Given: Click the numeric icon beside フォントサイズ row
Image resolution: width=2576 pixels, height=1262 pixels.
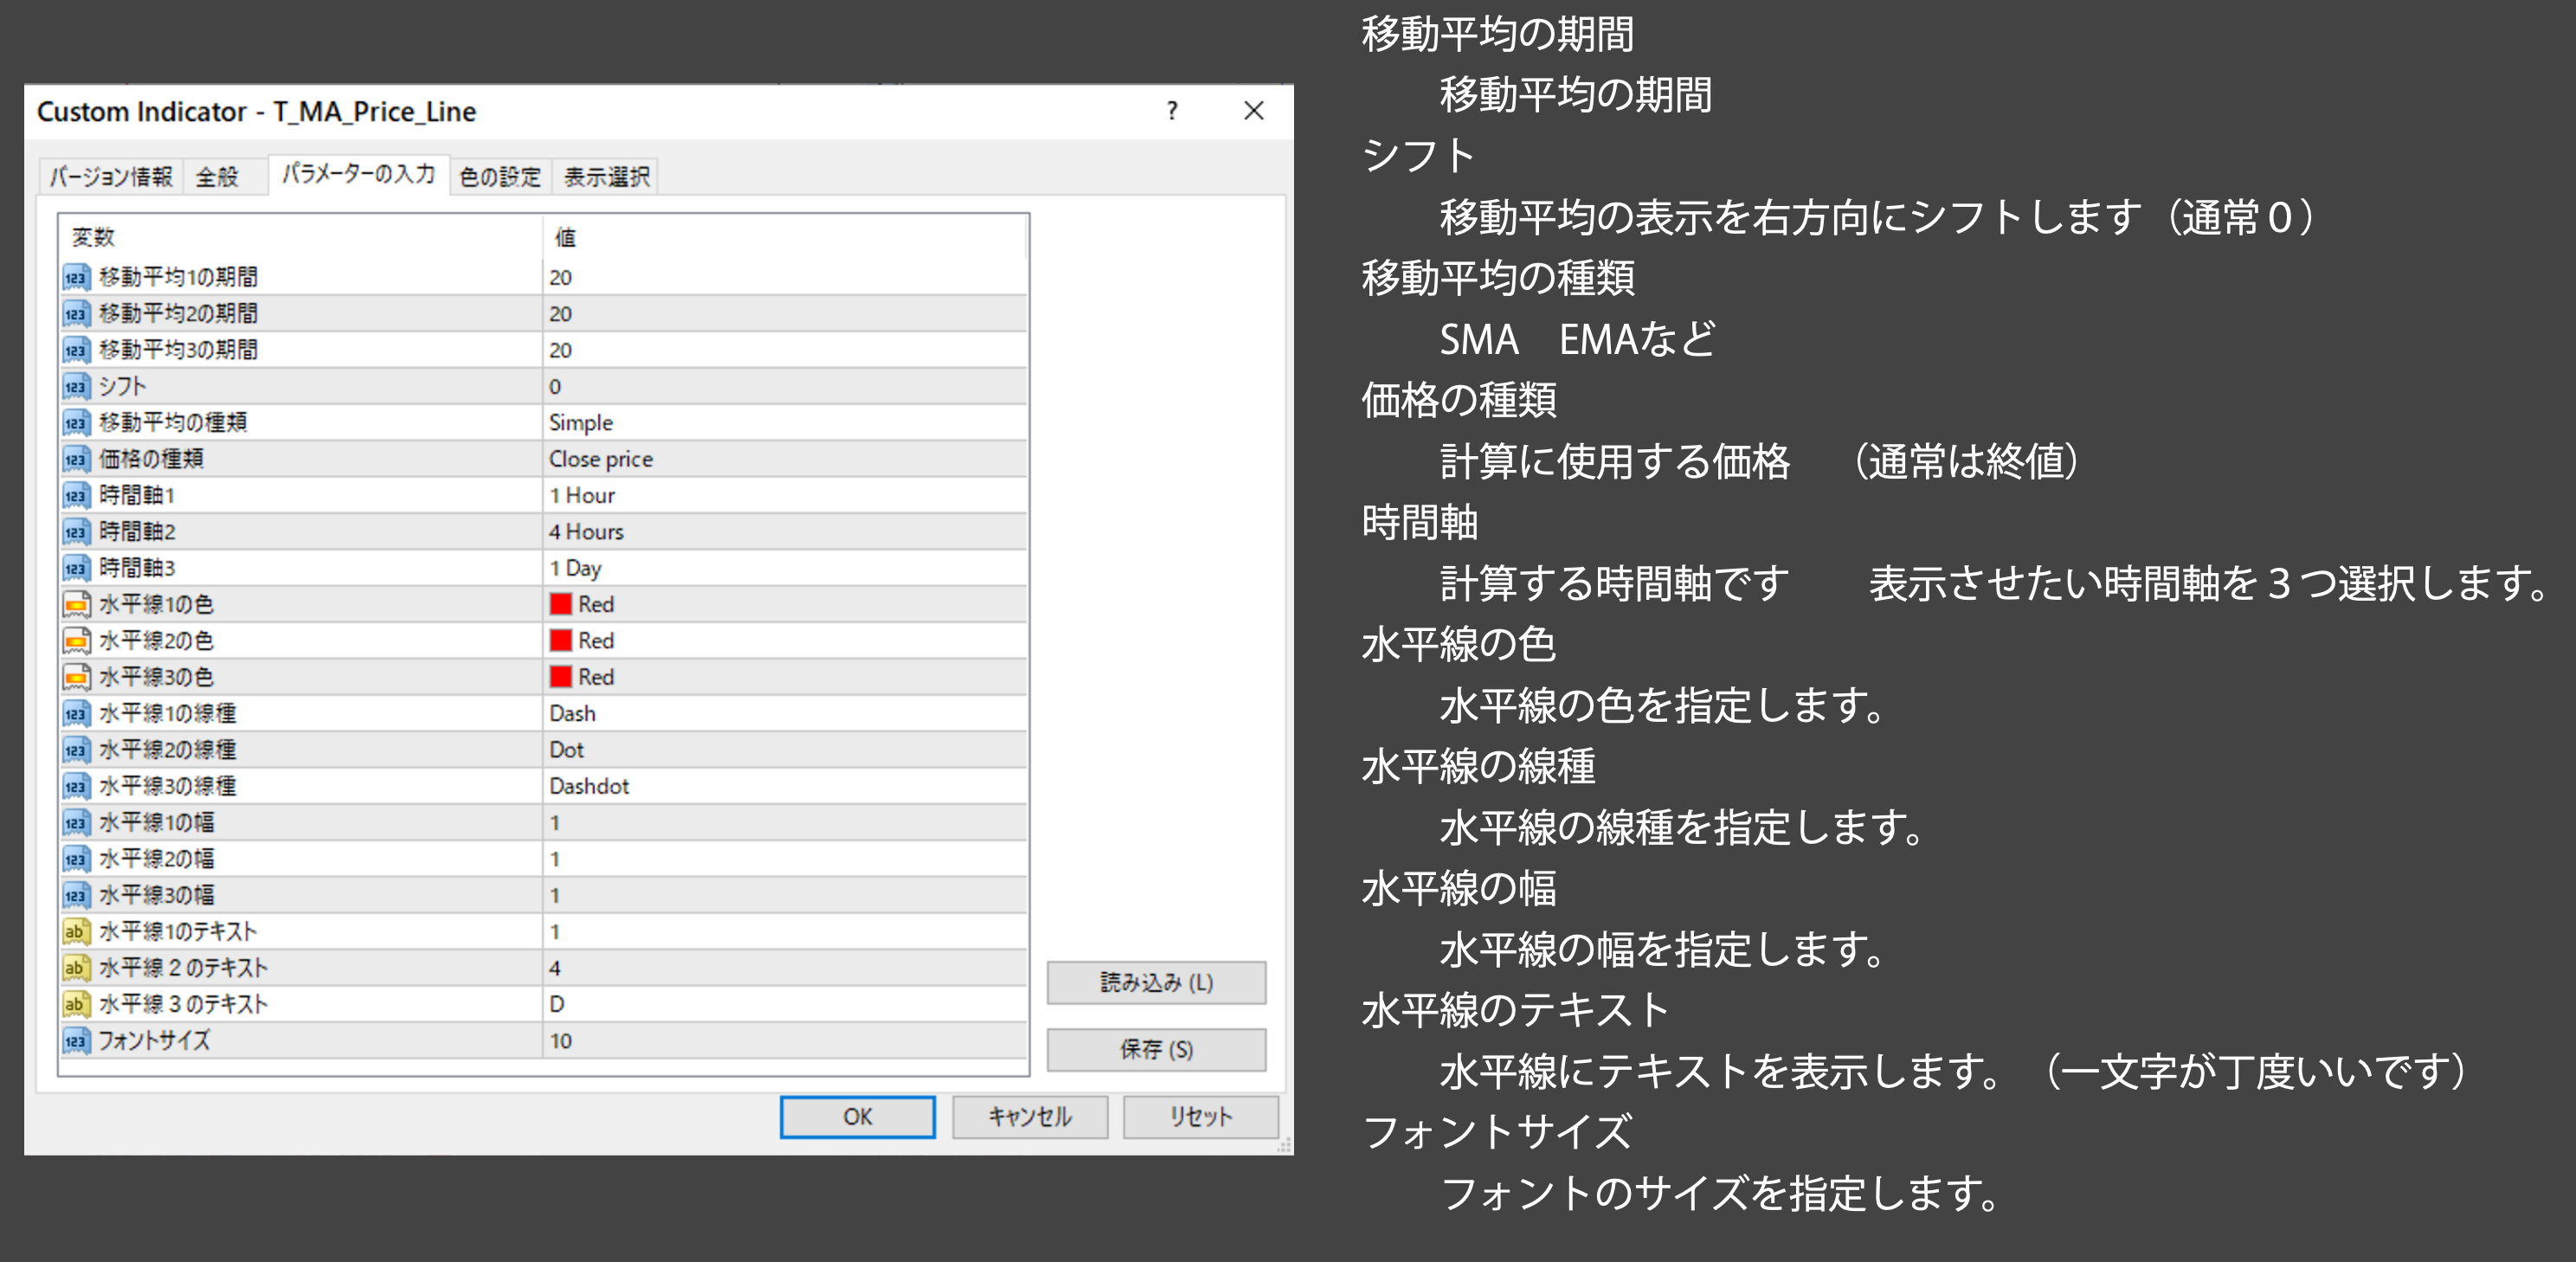Looking at the screenshot, I should click(76, 1041).
